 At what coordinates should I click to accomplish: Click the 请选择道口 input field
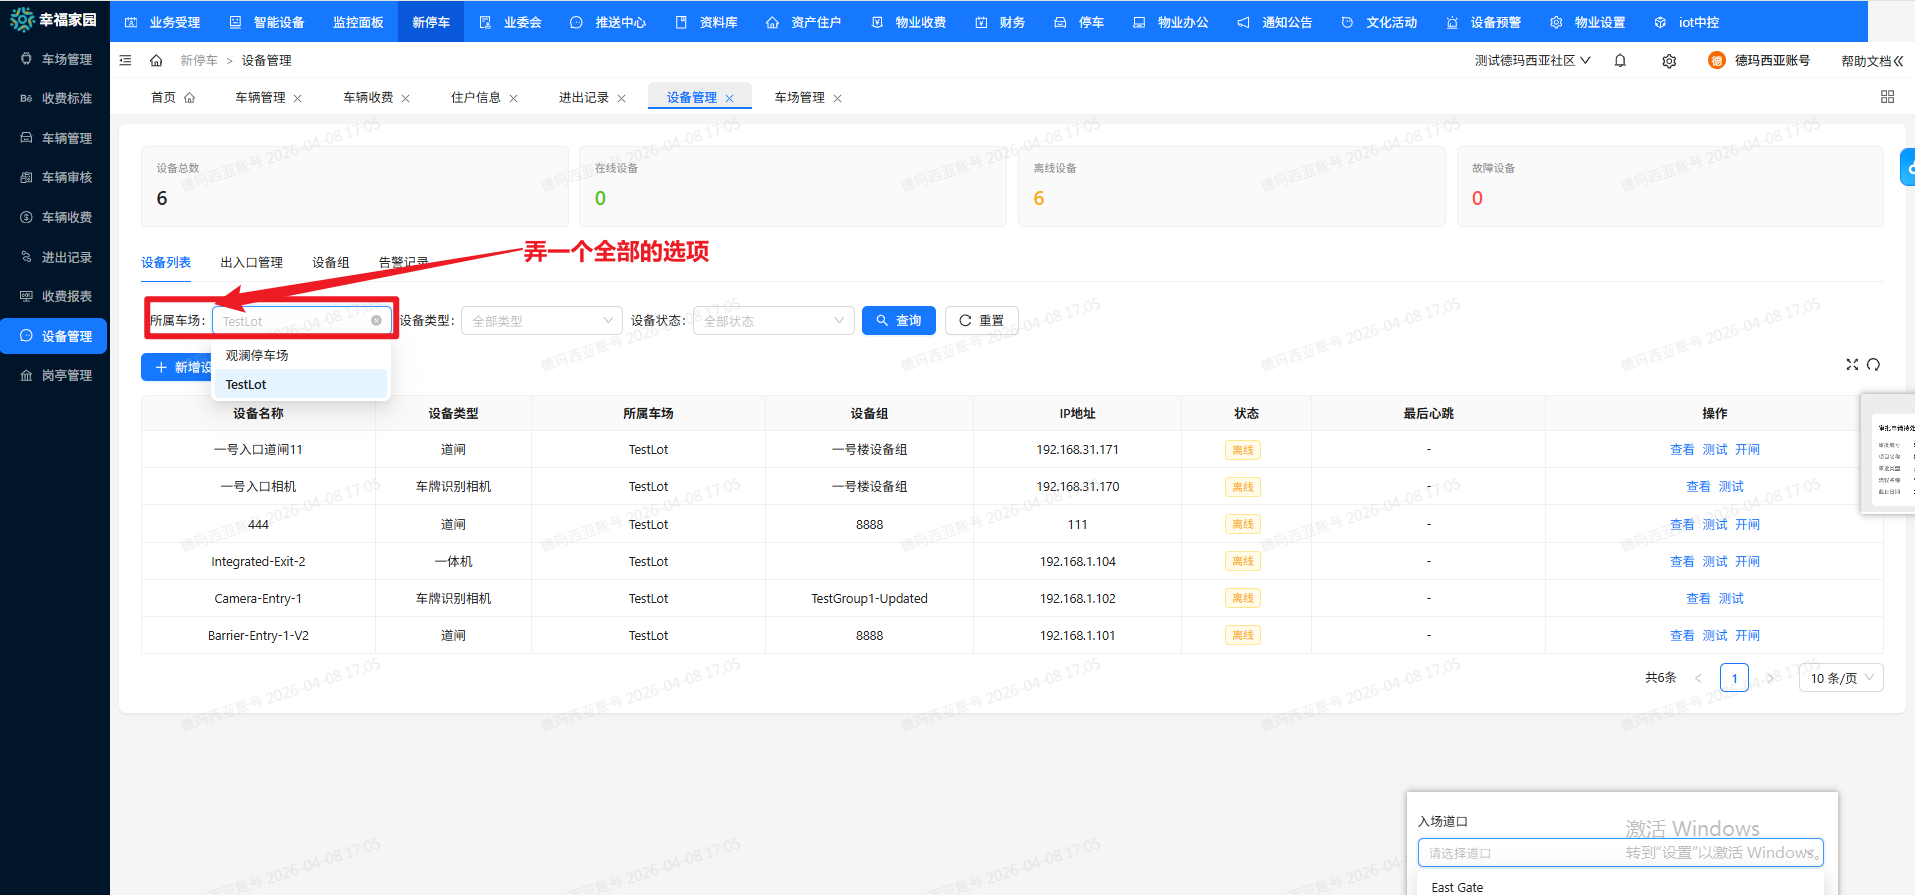(x=1520, y=853)
